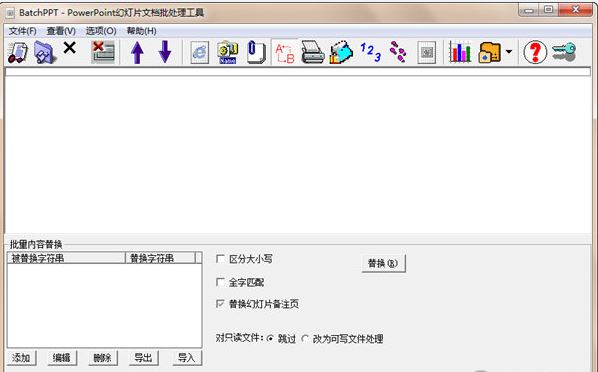Open the 文件(F) menu

23,31
